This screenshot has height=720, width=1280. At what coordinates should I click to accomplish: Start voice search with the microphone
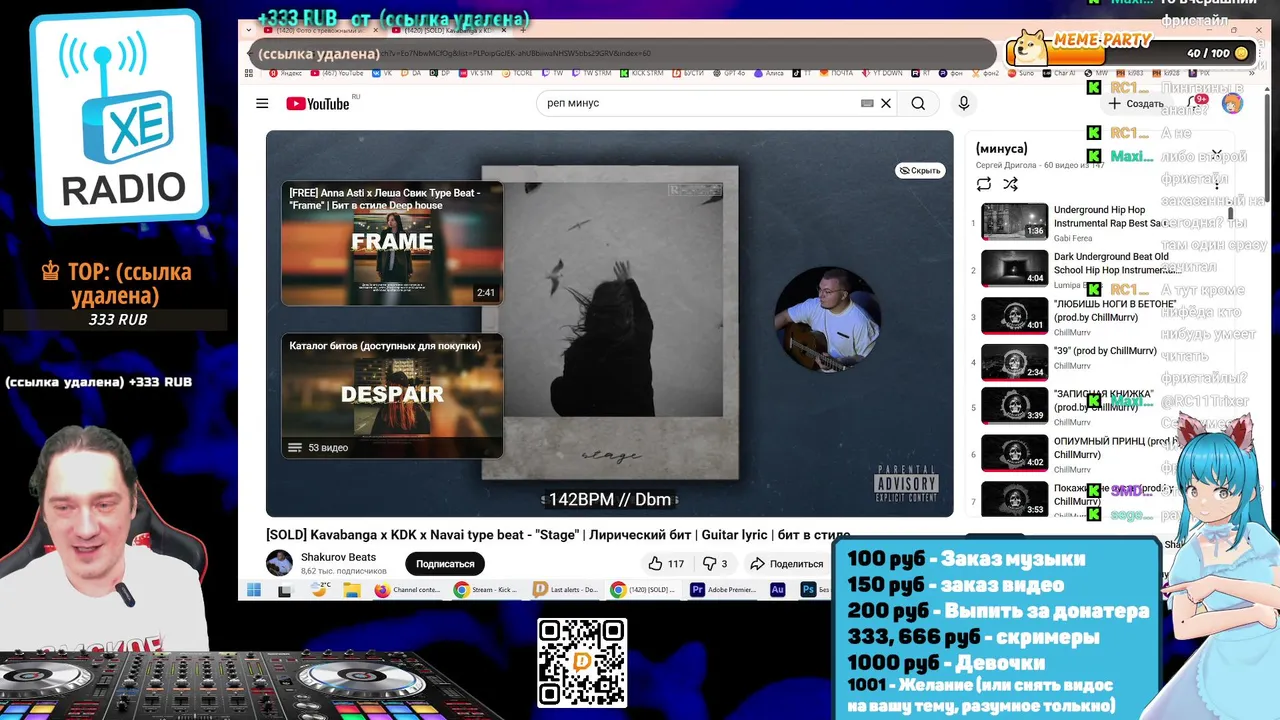tap(964, 103)
